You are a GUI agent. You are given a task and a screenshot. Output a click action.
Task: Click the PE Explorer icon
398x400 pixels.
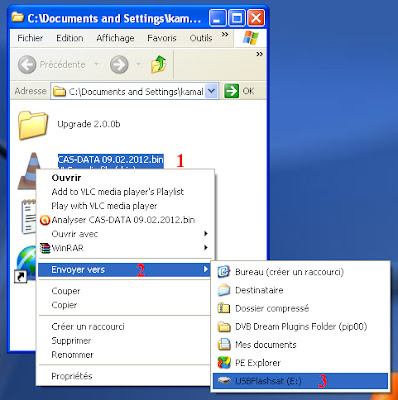pos(224,362)
